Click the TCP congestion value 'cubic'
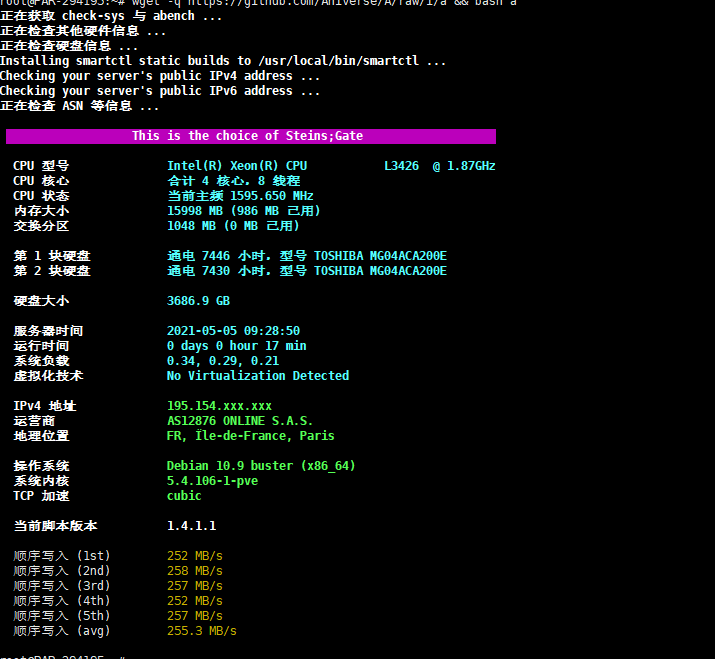Image resolution: width=715 pixels, height=659 pixels. coord(184,496)
